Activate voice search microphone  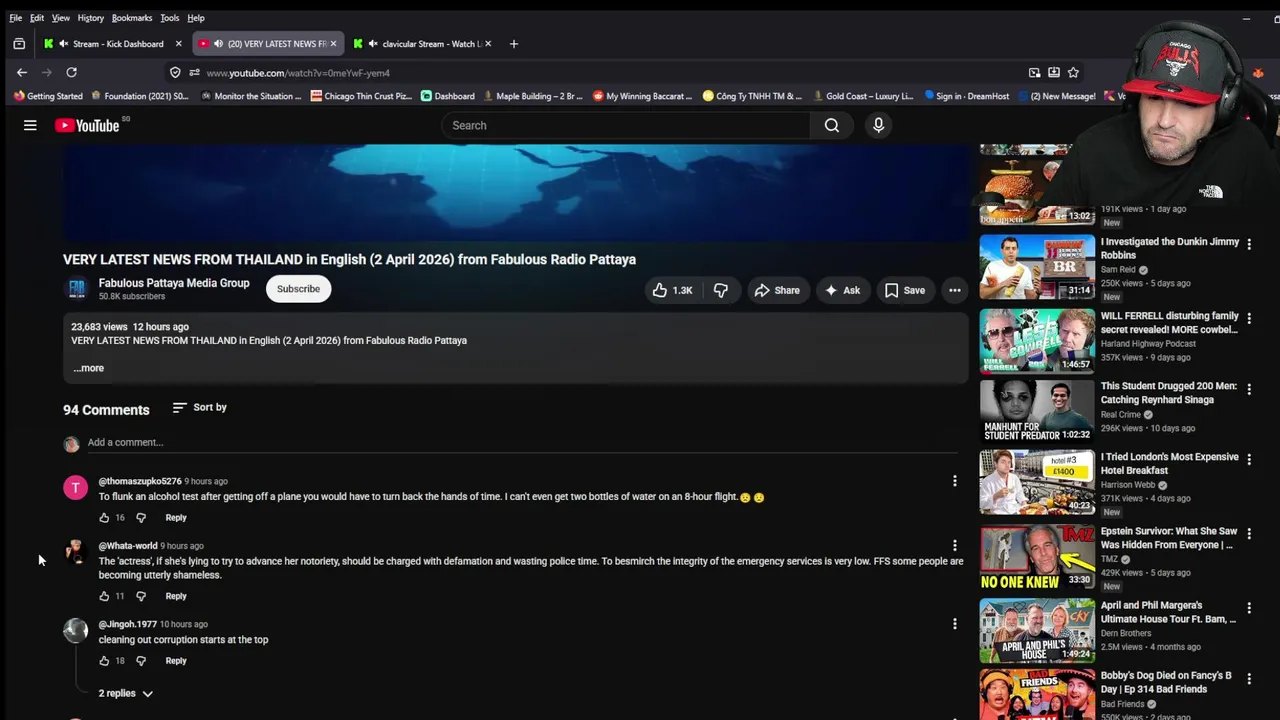pyautogui.click(x=878, y=125)
